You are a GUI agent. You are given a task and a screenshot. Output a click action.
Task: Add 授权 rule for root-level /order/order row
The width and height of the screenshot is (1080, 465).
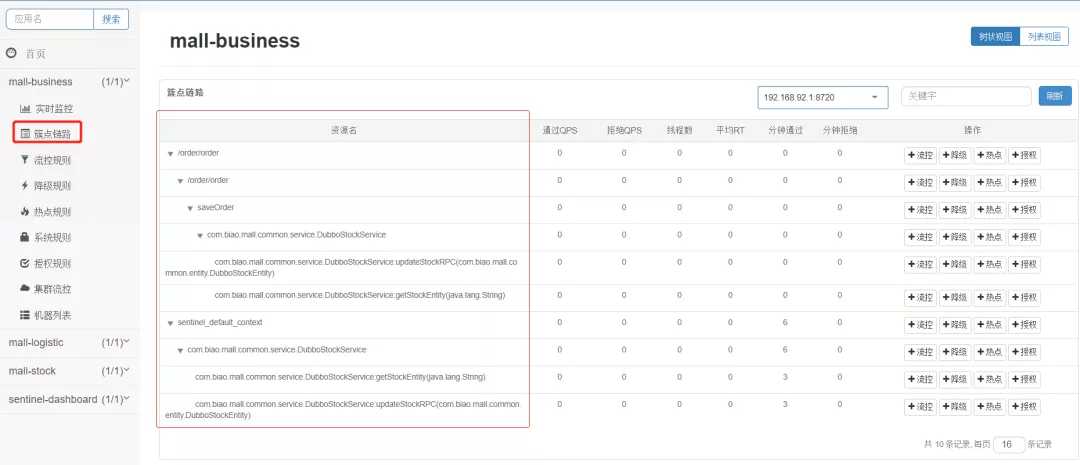[1024, 156]
